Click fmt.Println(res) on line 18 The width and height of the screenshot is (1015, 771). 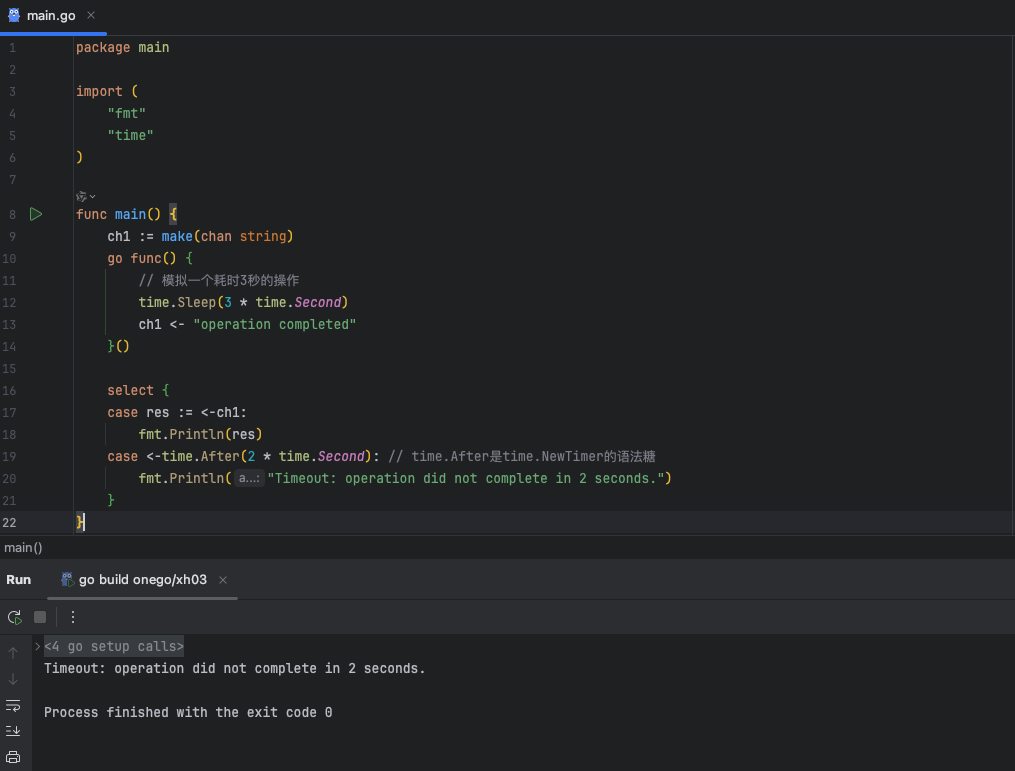tap(200, 434)
